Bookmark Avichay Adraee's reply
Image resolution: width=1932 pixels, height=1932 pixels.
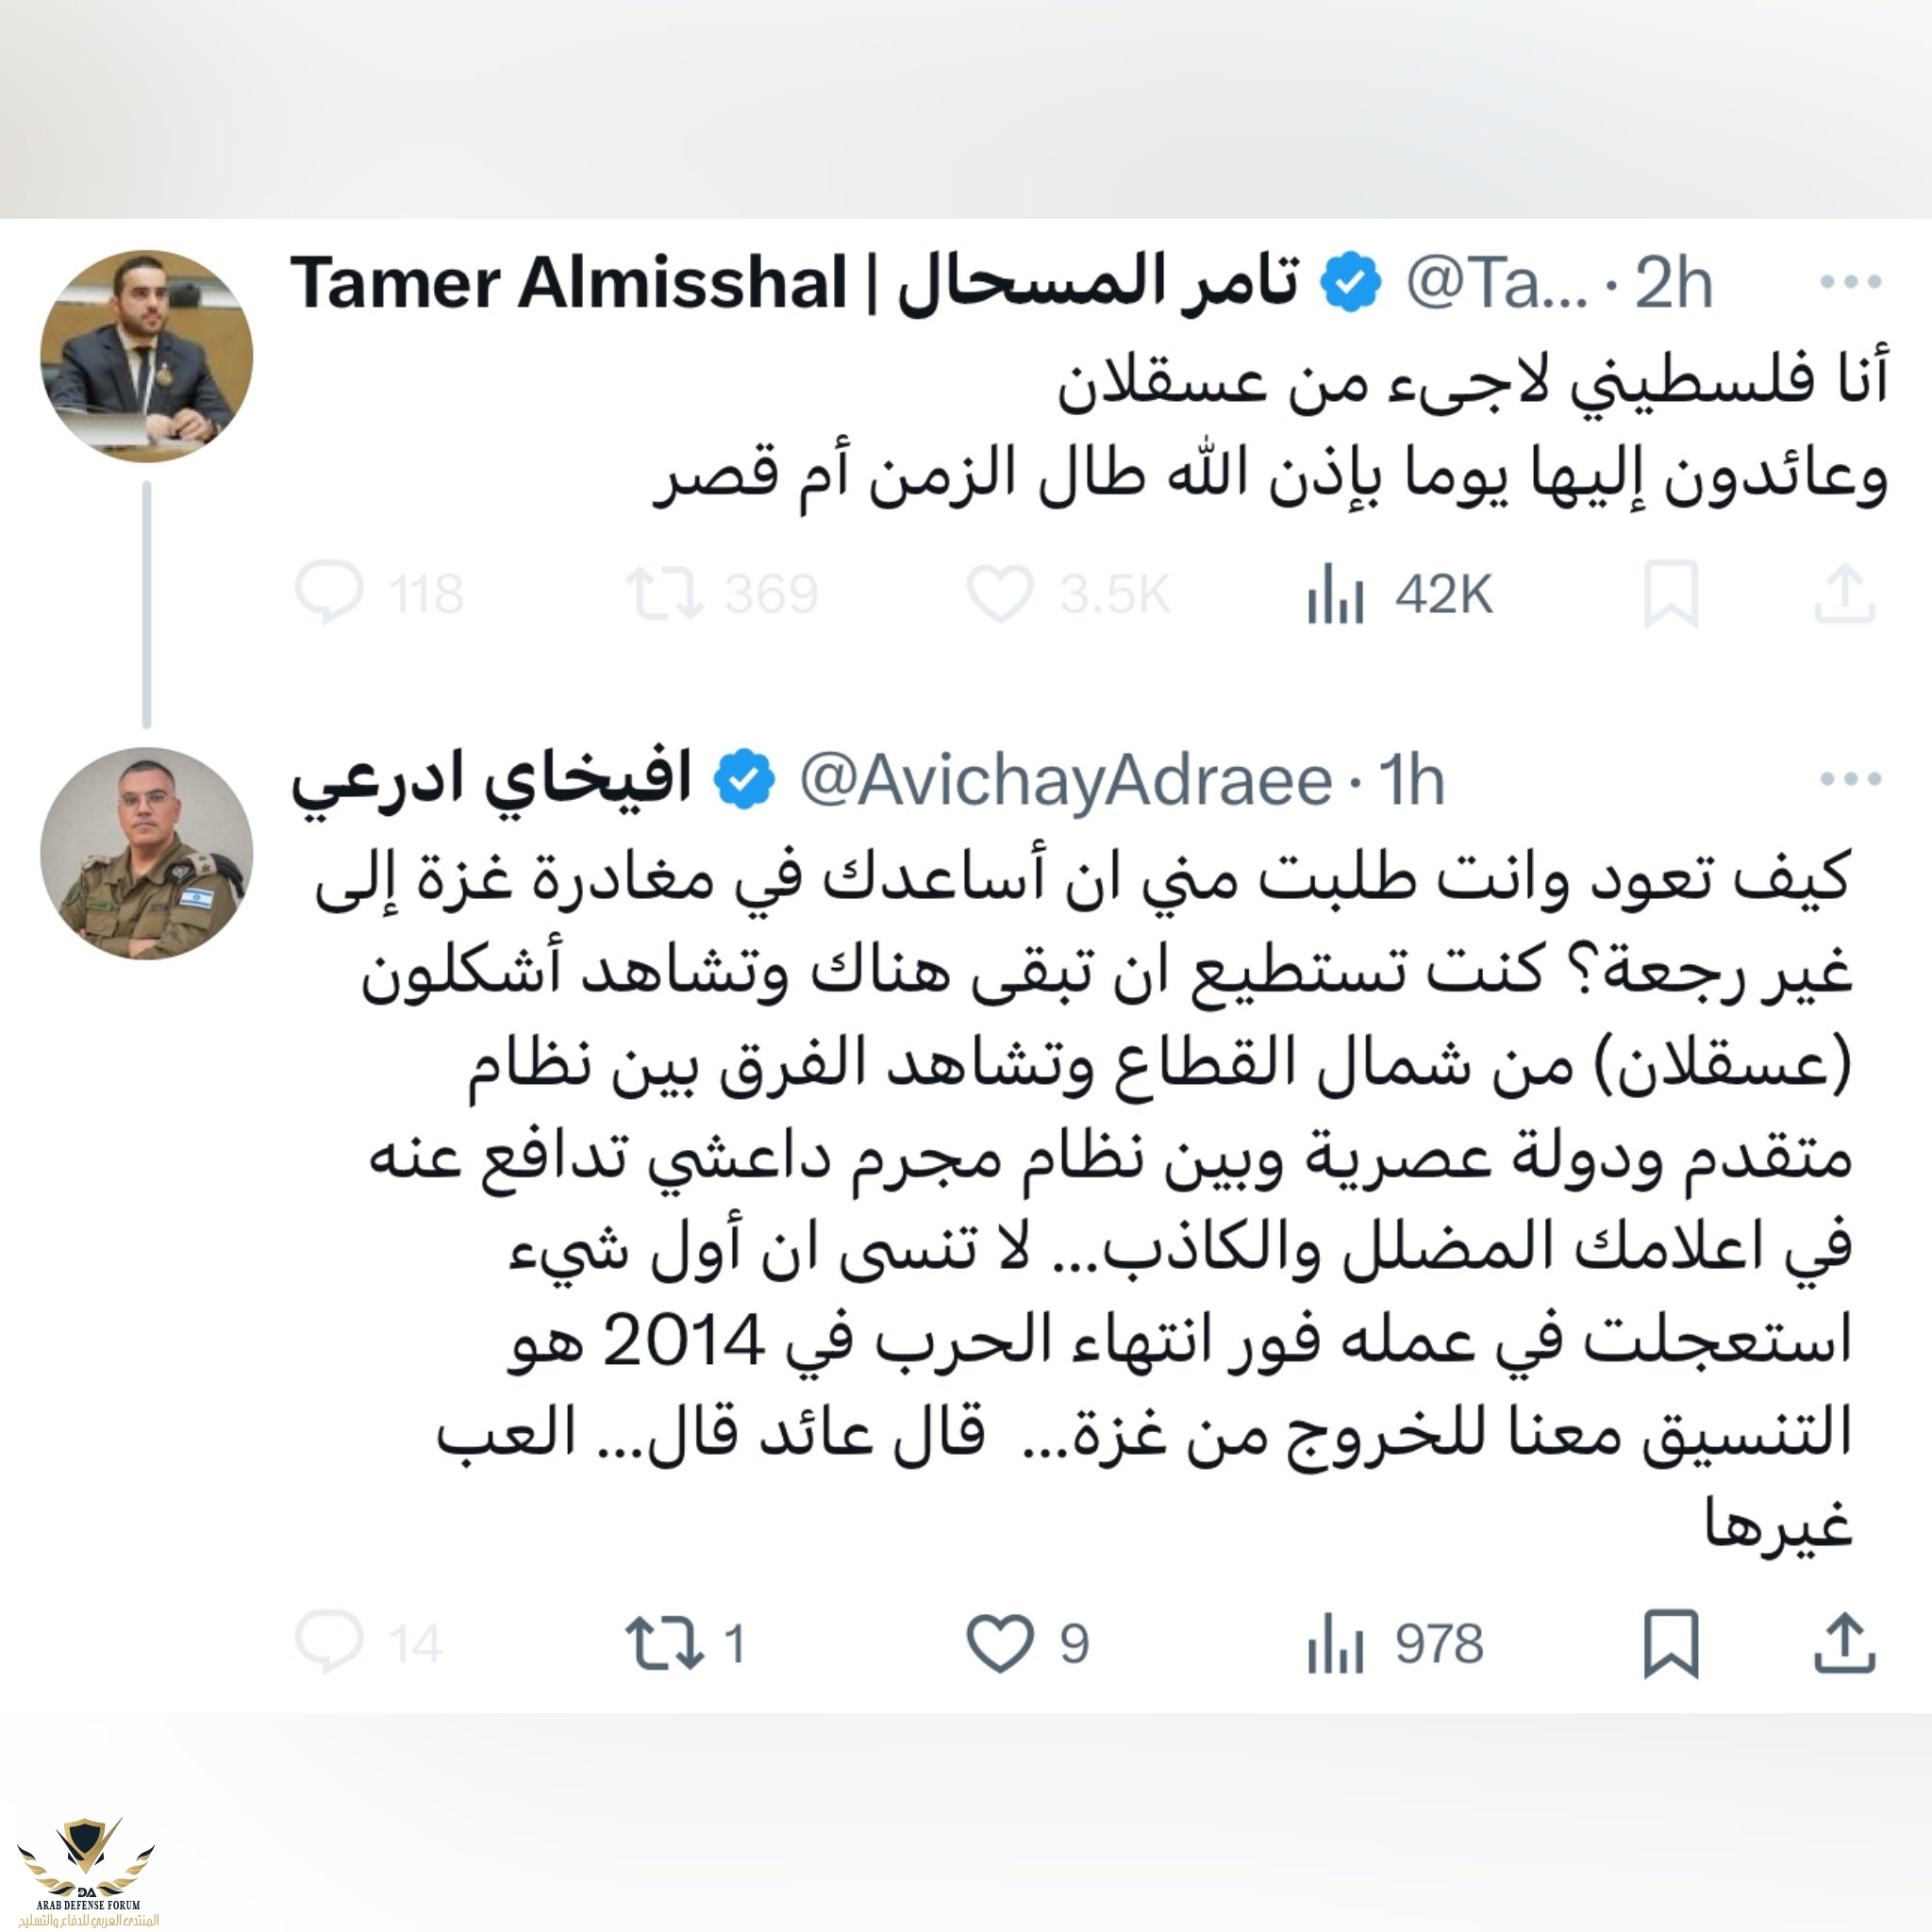coord(1671,1644)
